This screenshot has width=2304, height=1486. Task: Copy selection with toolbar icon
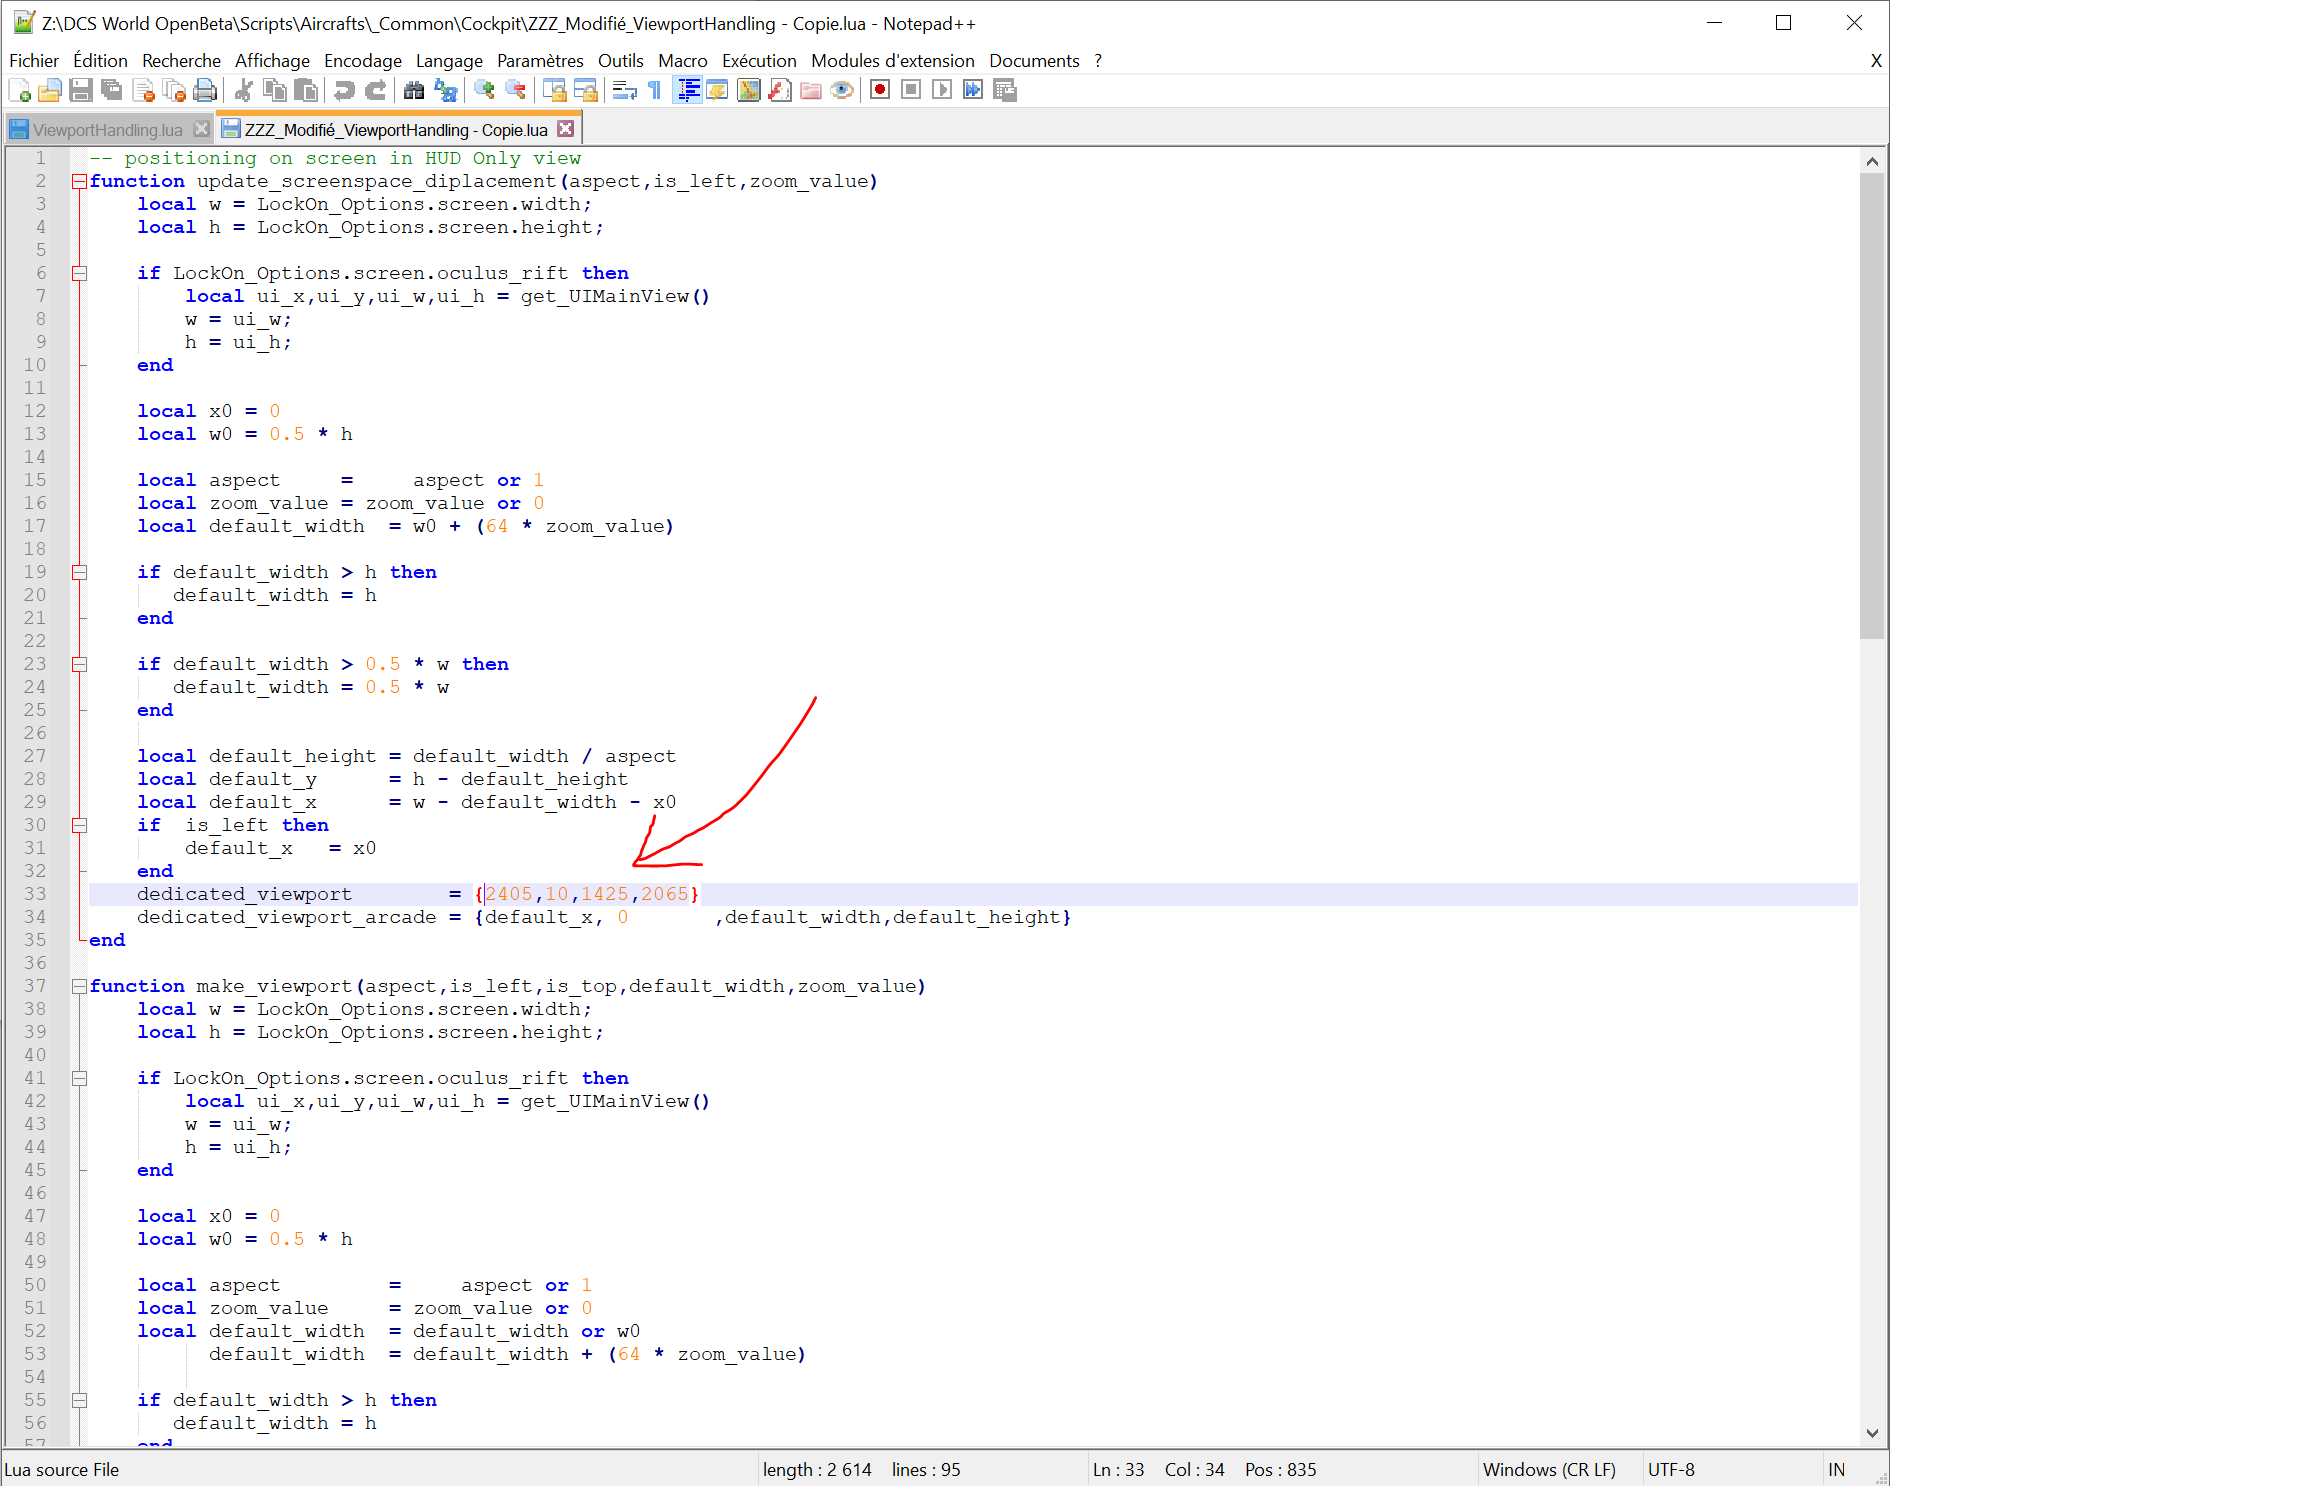pos(274,91)
